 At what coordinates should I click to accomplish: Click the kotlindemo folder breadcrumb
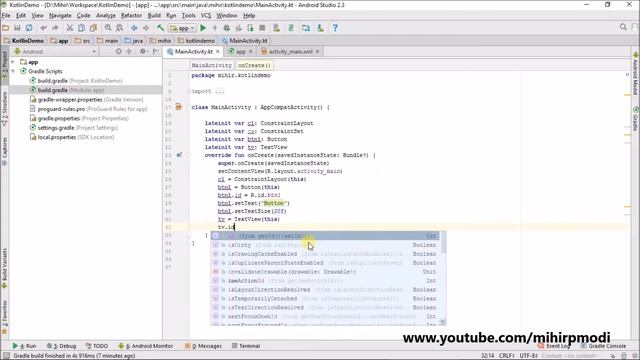point(196,41)
